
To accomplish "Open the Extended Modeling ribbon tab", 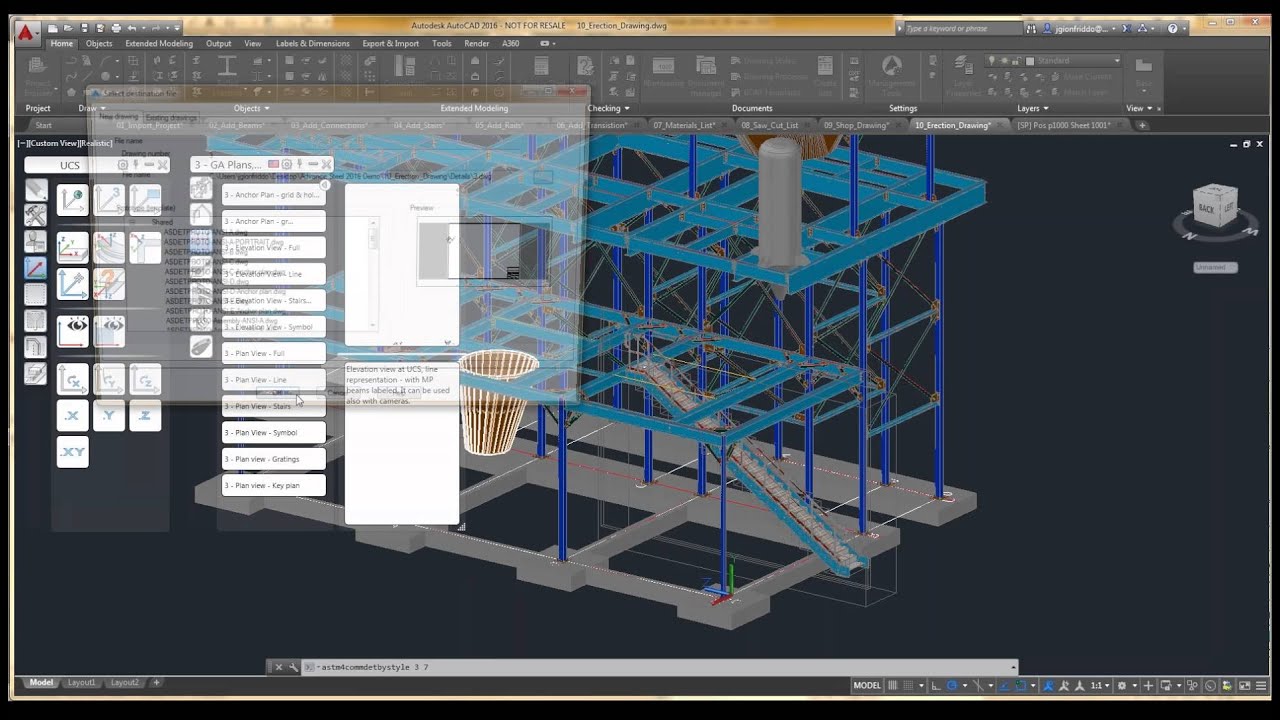I will click(x=159, y=43).
